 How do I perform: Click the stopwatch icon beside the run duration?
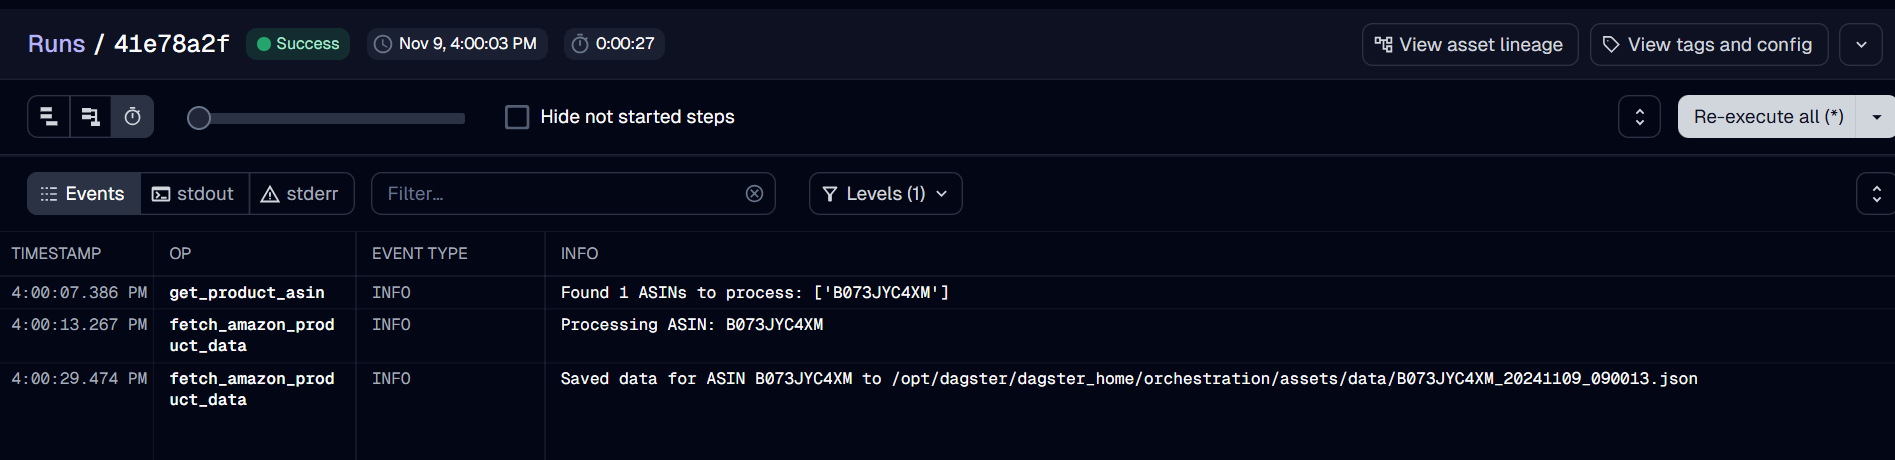coord(580,44)
